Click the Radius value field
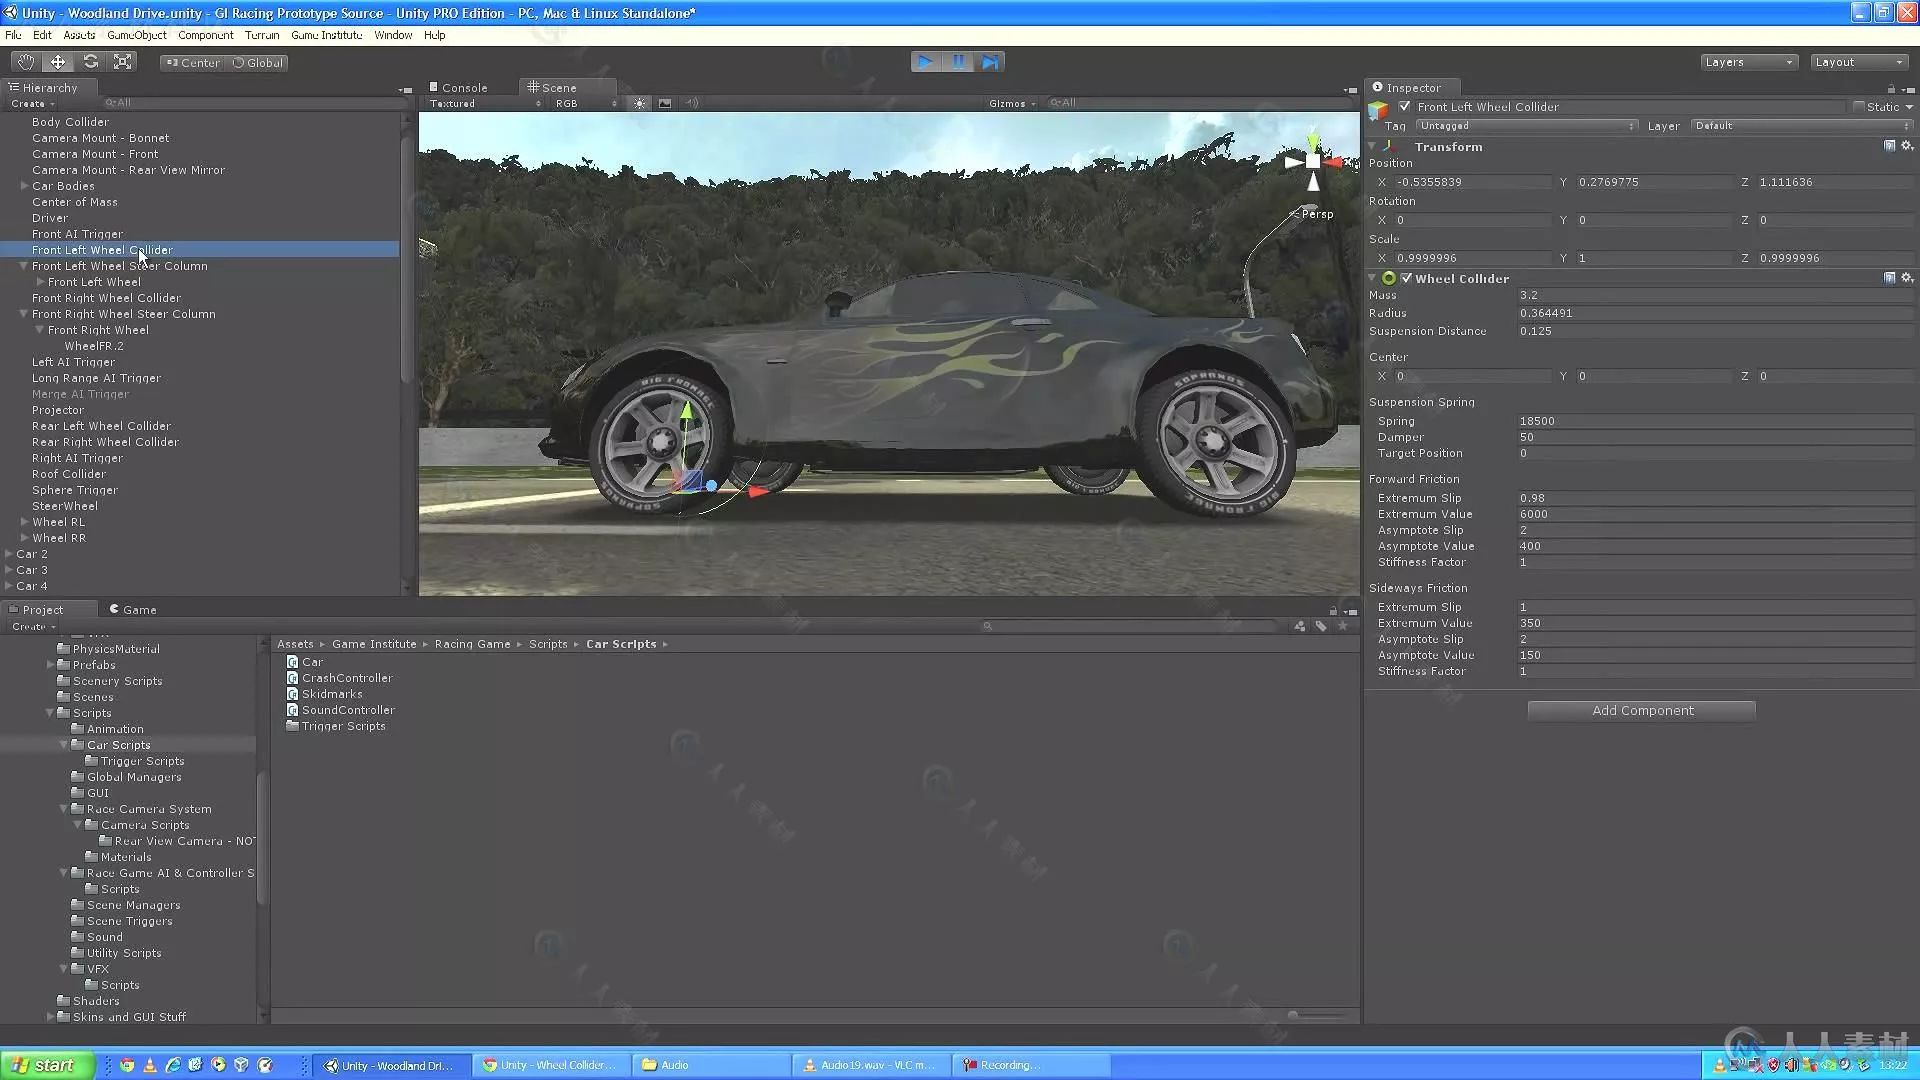Viewport: 1920px width, 1080px height. click(1713, 313)
